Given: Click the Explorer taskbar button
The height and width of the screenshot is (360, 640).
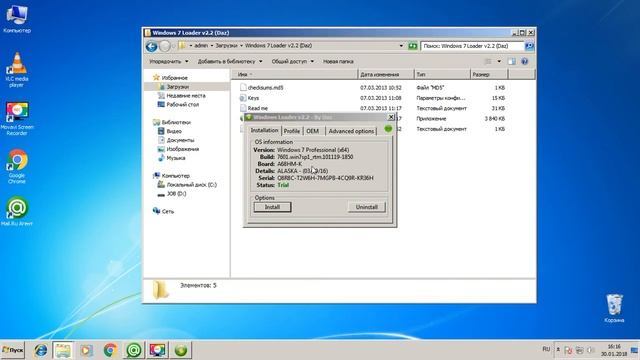Looking at the screenshot, I should click(63, 350).
